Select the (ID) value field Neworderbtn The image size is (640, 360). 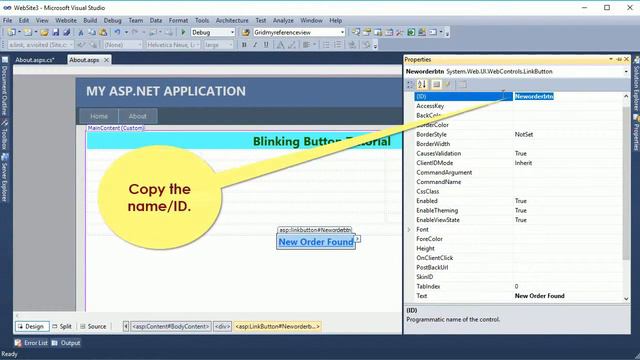click(x=567, y=96)
